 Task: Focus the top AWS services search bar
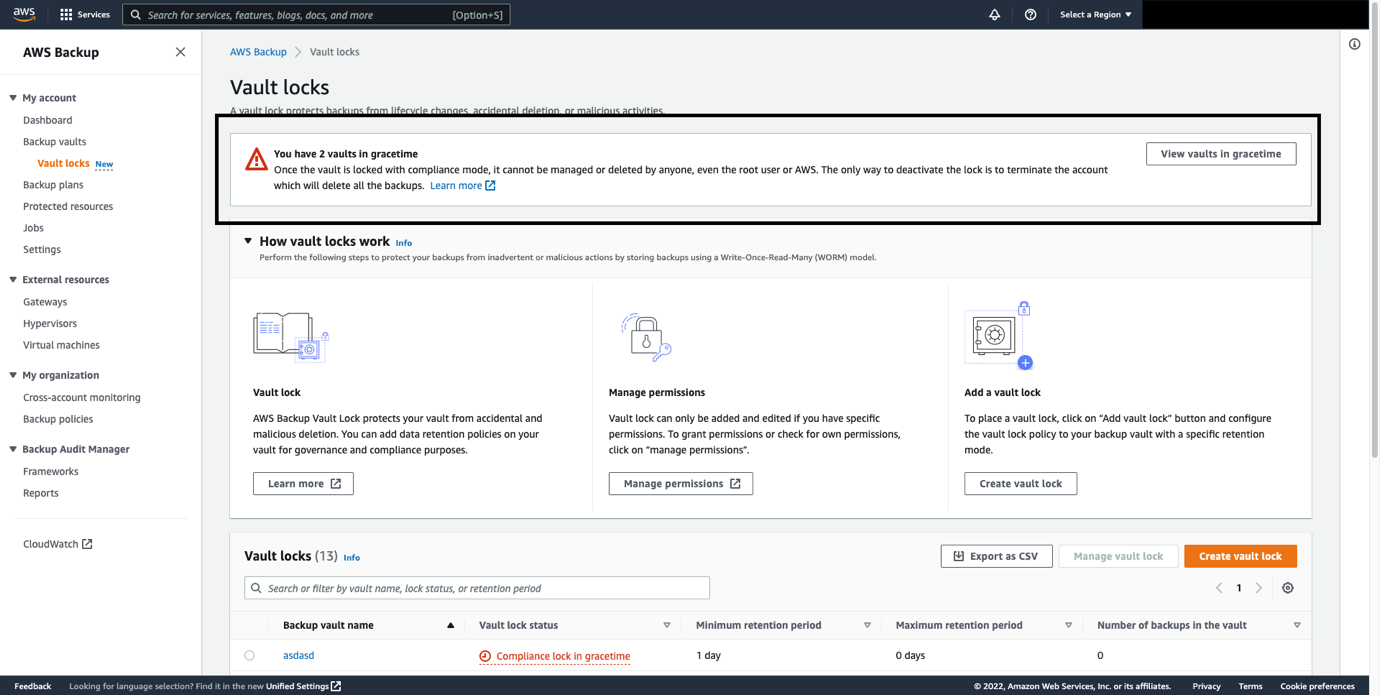click(x=316, y=15)
